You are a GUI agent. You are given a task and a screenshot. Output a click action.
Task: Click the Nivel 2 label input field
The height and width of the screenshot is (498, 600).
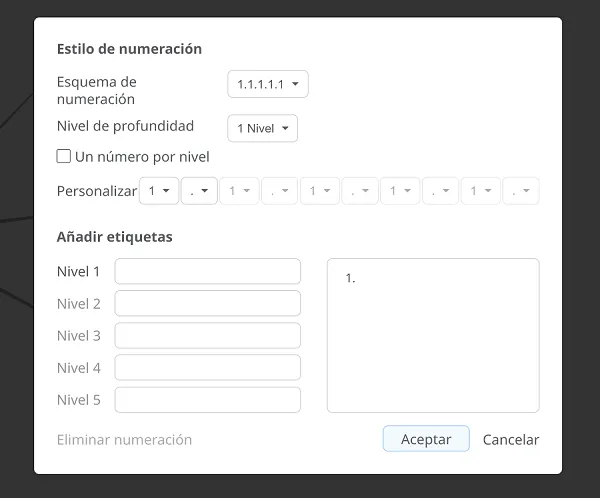click(x=208, y=304)
